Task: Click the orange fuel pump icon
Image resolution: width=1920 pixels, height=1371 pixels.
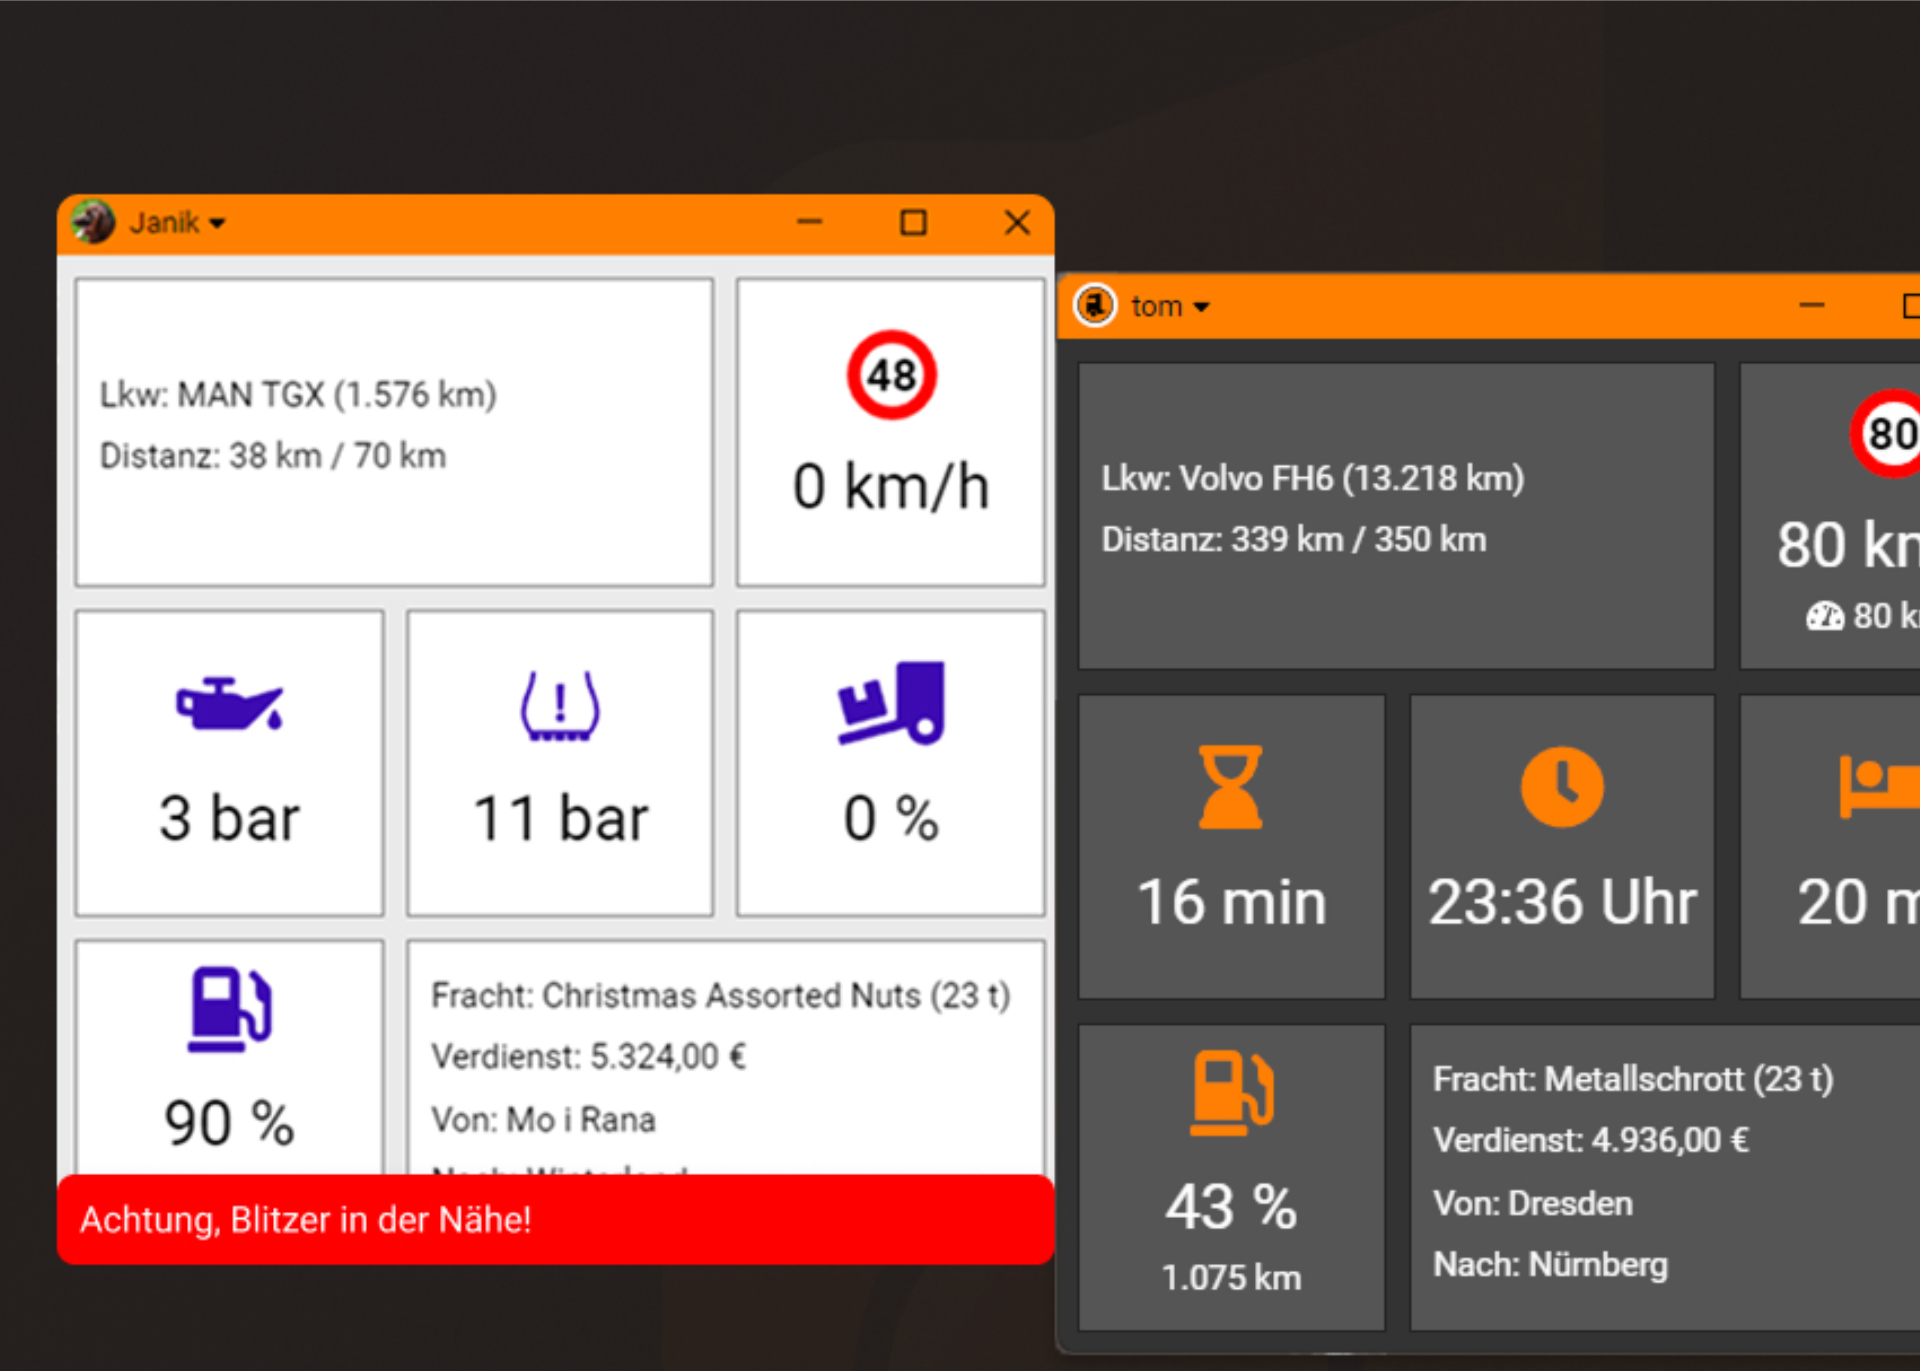Action: coord(1231,1093)
